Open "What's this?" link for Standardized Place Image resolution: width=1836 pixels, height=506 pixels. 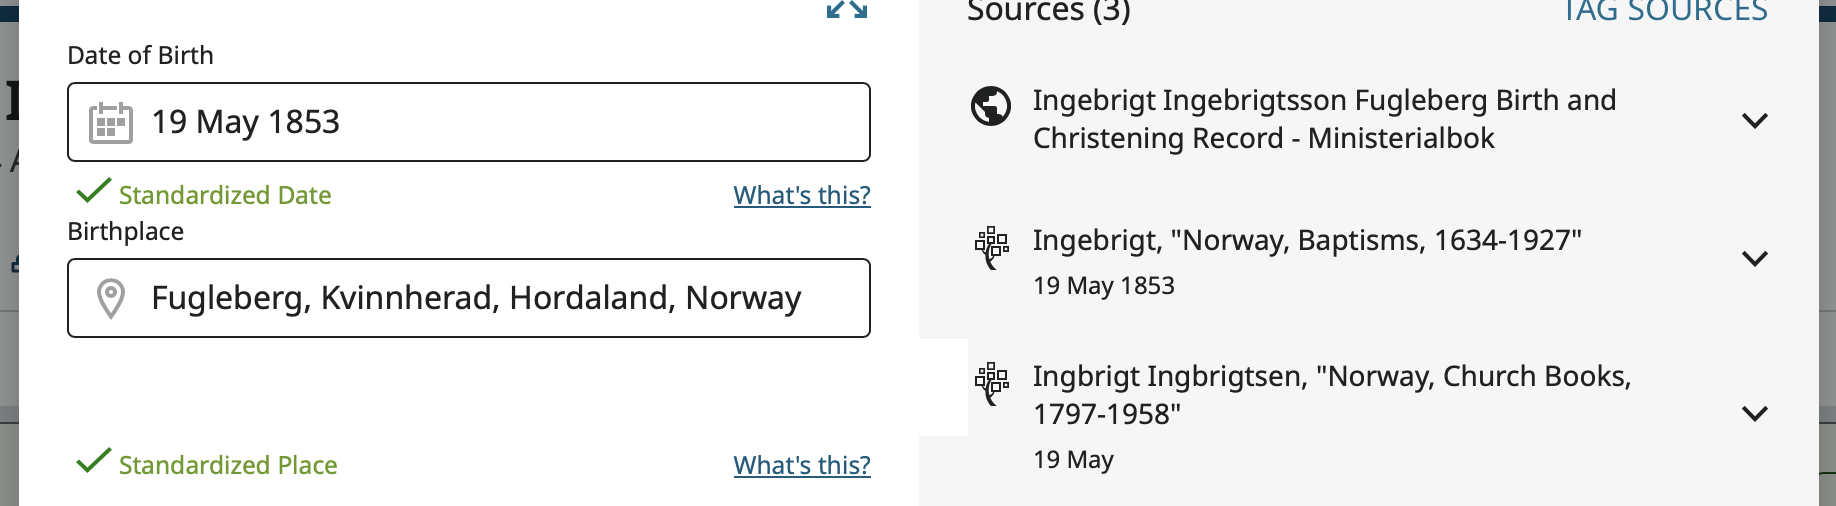pyautogui.click(x=802, y=465)
